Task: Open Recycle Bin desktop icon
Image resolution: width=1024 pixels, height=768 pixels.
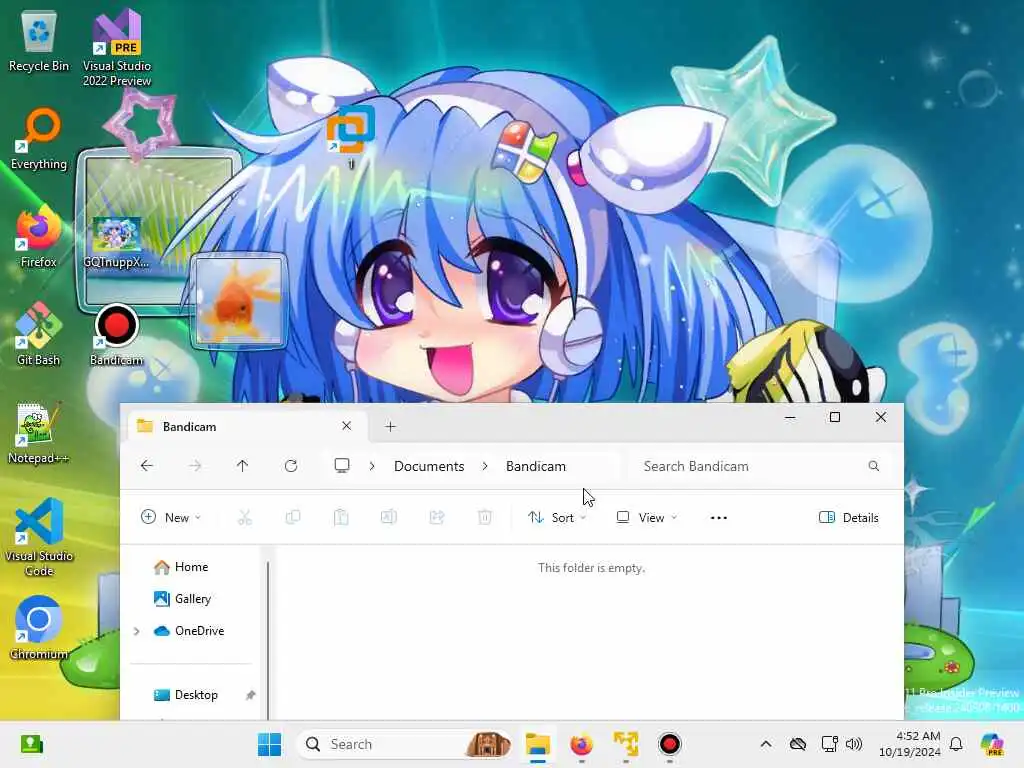Action: point(39,42)
